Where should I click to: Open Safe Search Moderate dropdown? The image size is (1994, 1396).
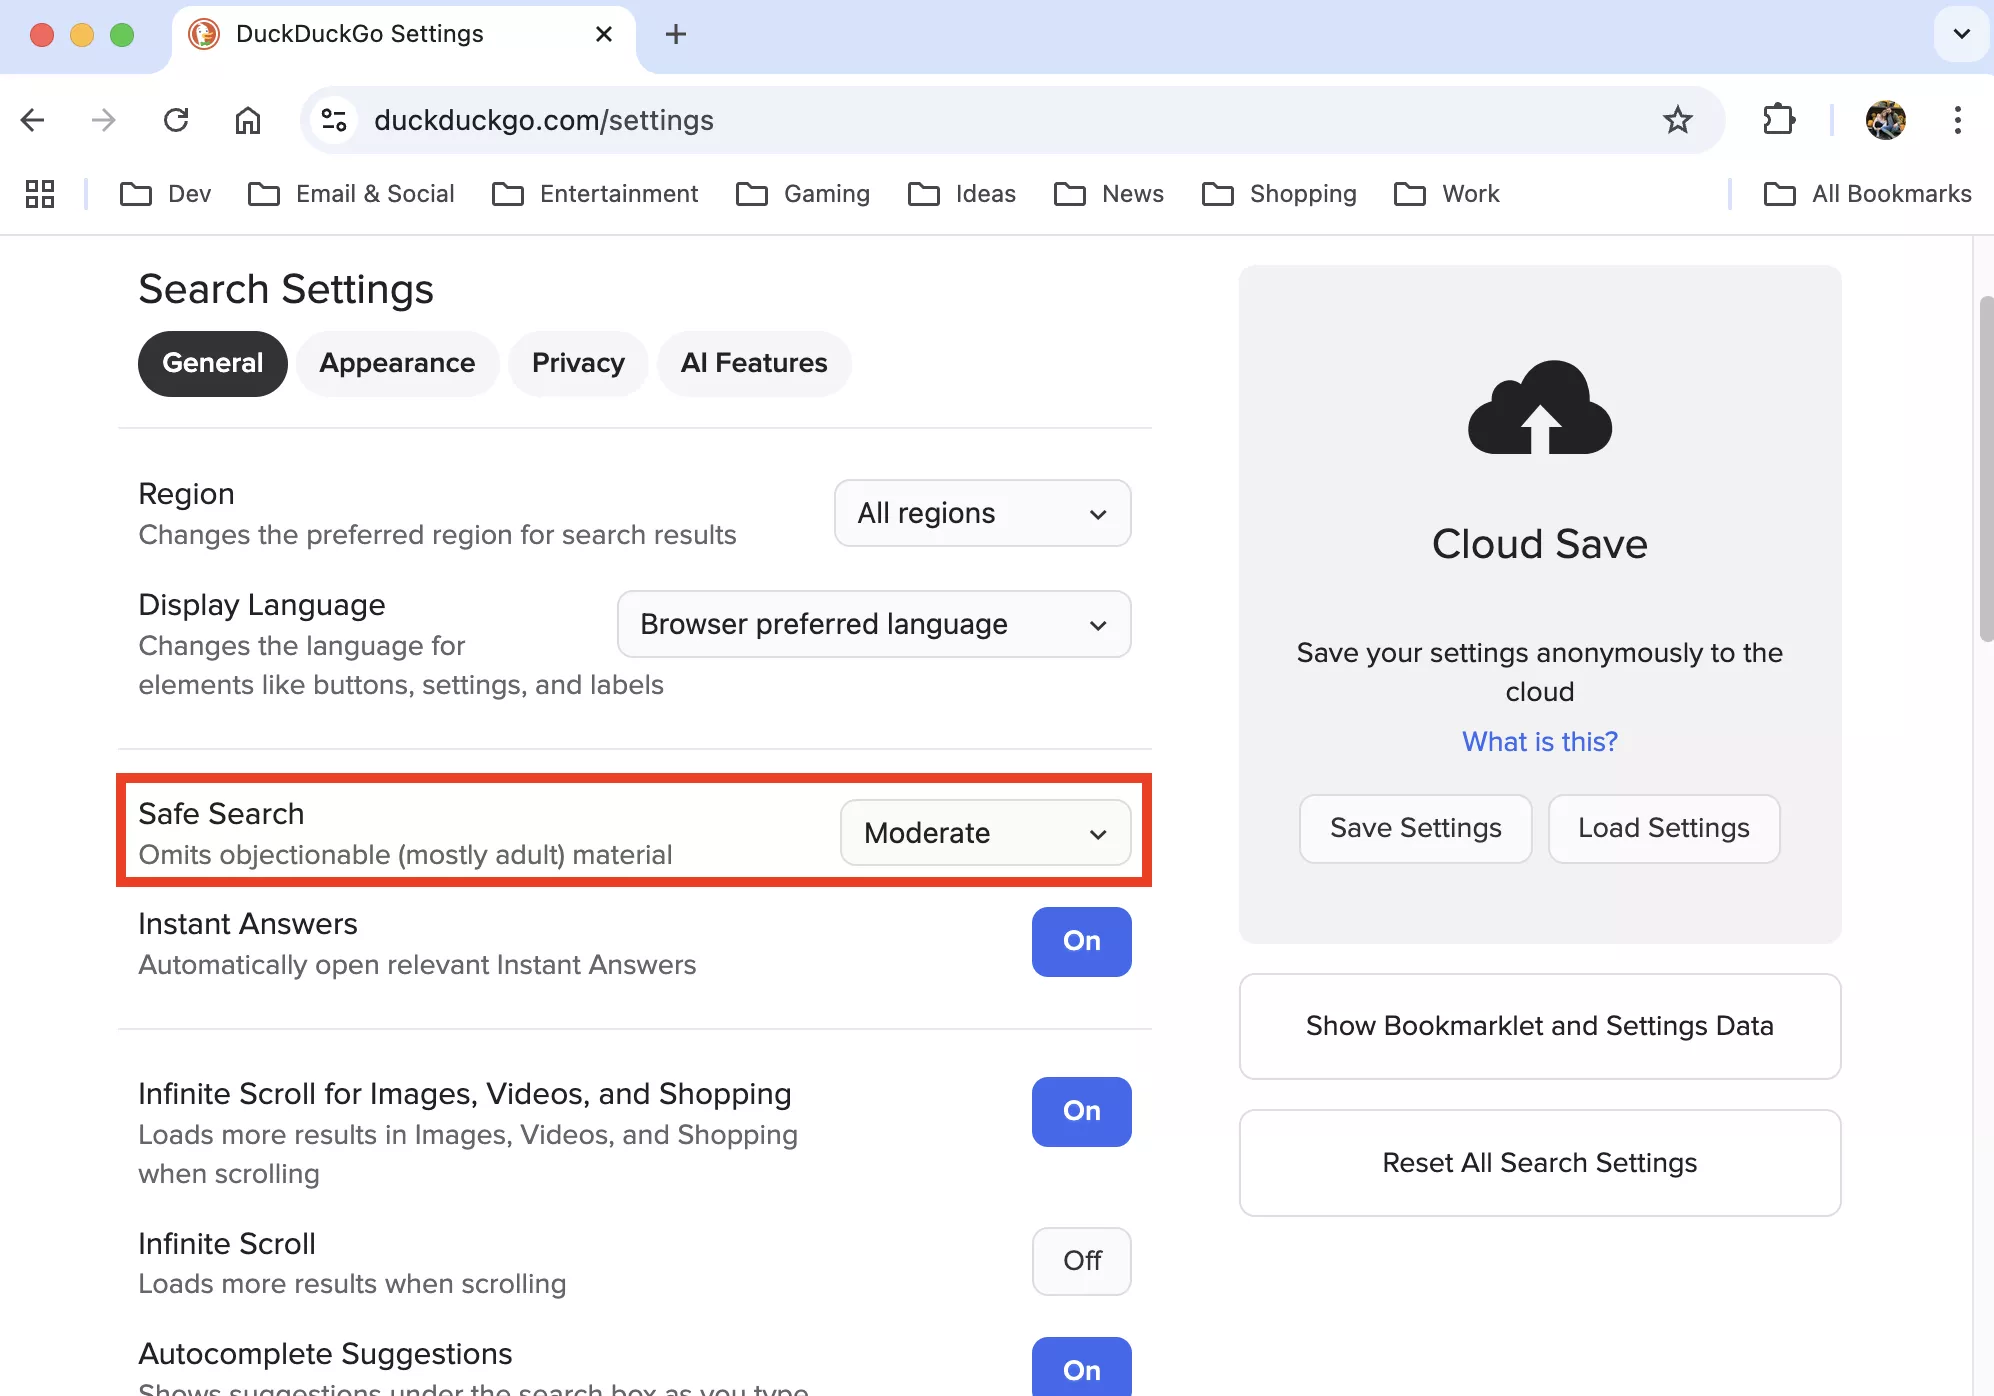coord(985,833)
